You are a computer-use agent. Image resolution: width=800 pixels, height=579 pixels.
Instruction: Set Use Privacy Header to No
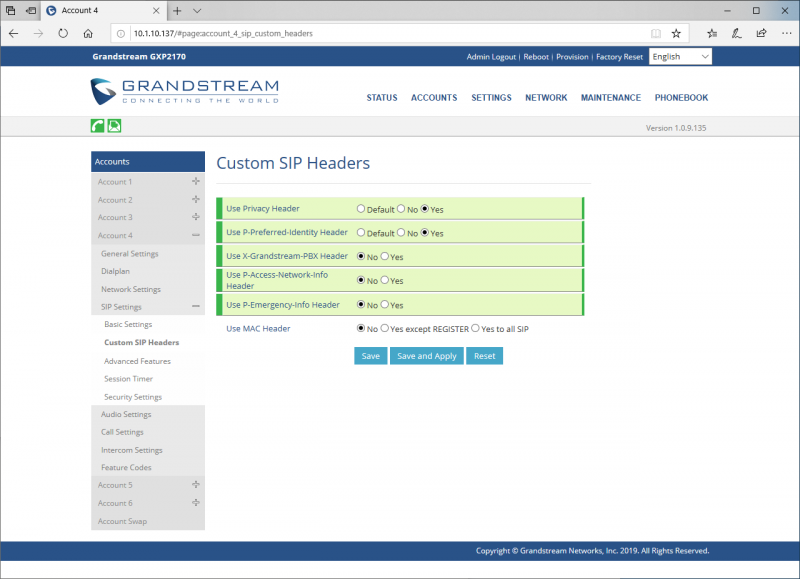click(401, 209)
